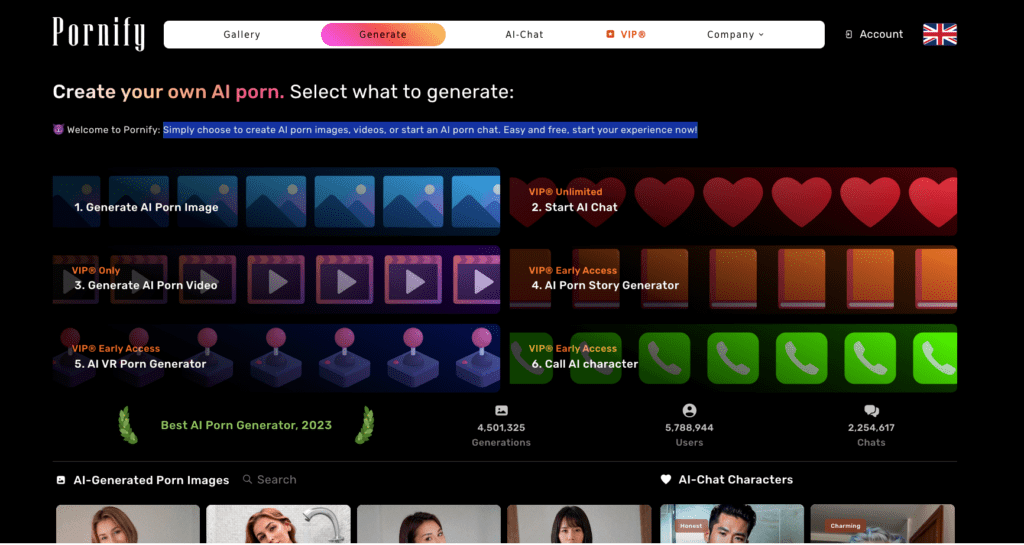Click the 4,501,325 generations count
Screen dimensions: 1024x545
click(502, 428)
